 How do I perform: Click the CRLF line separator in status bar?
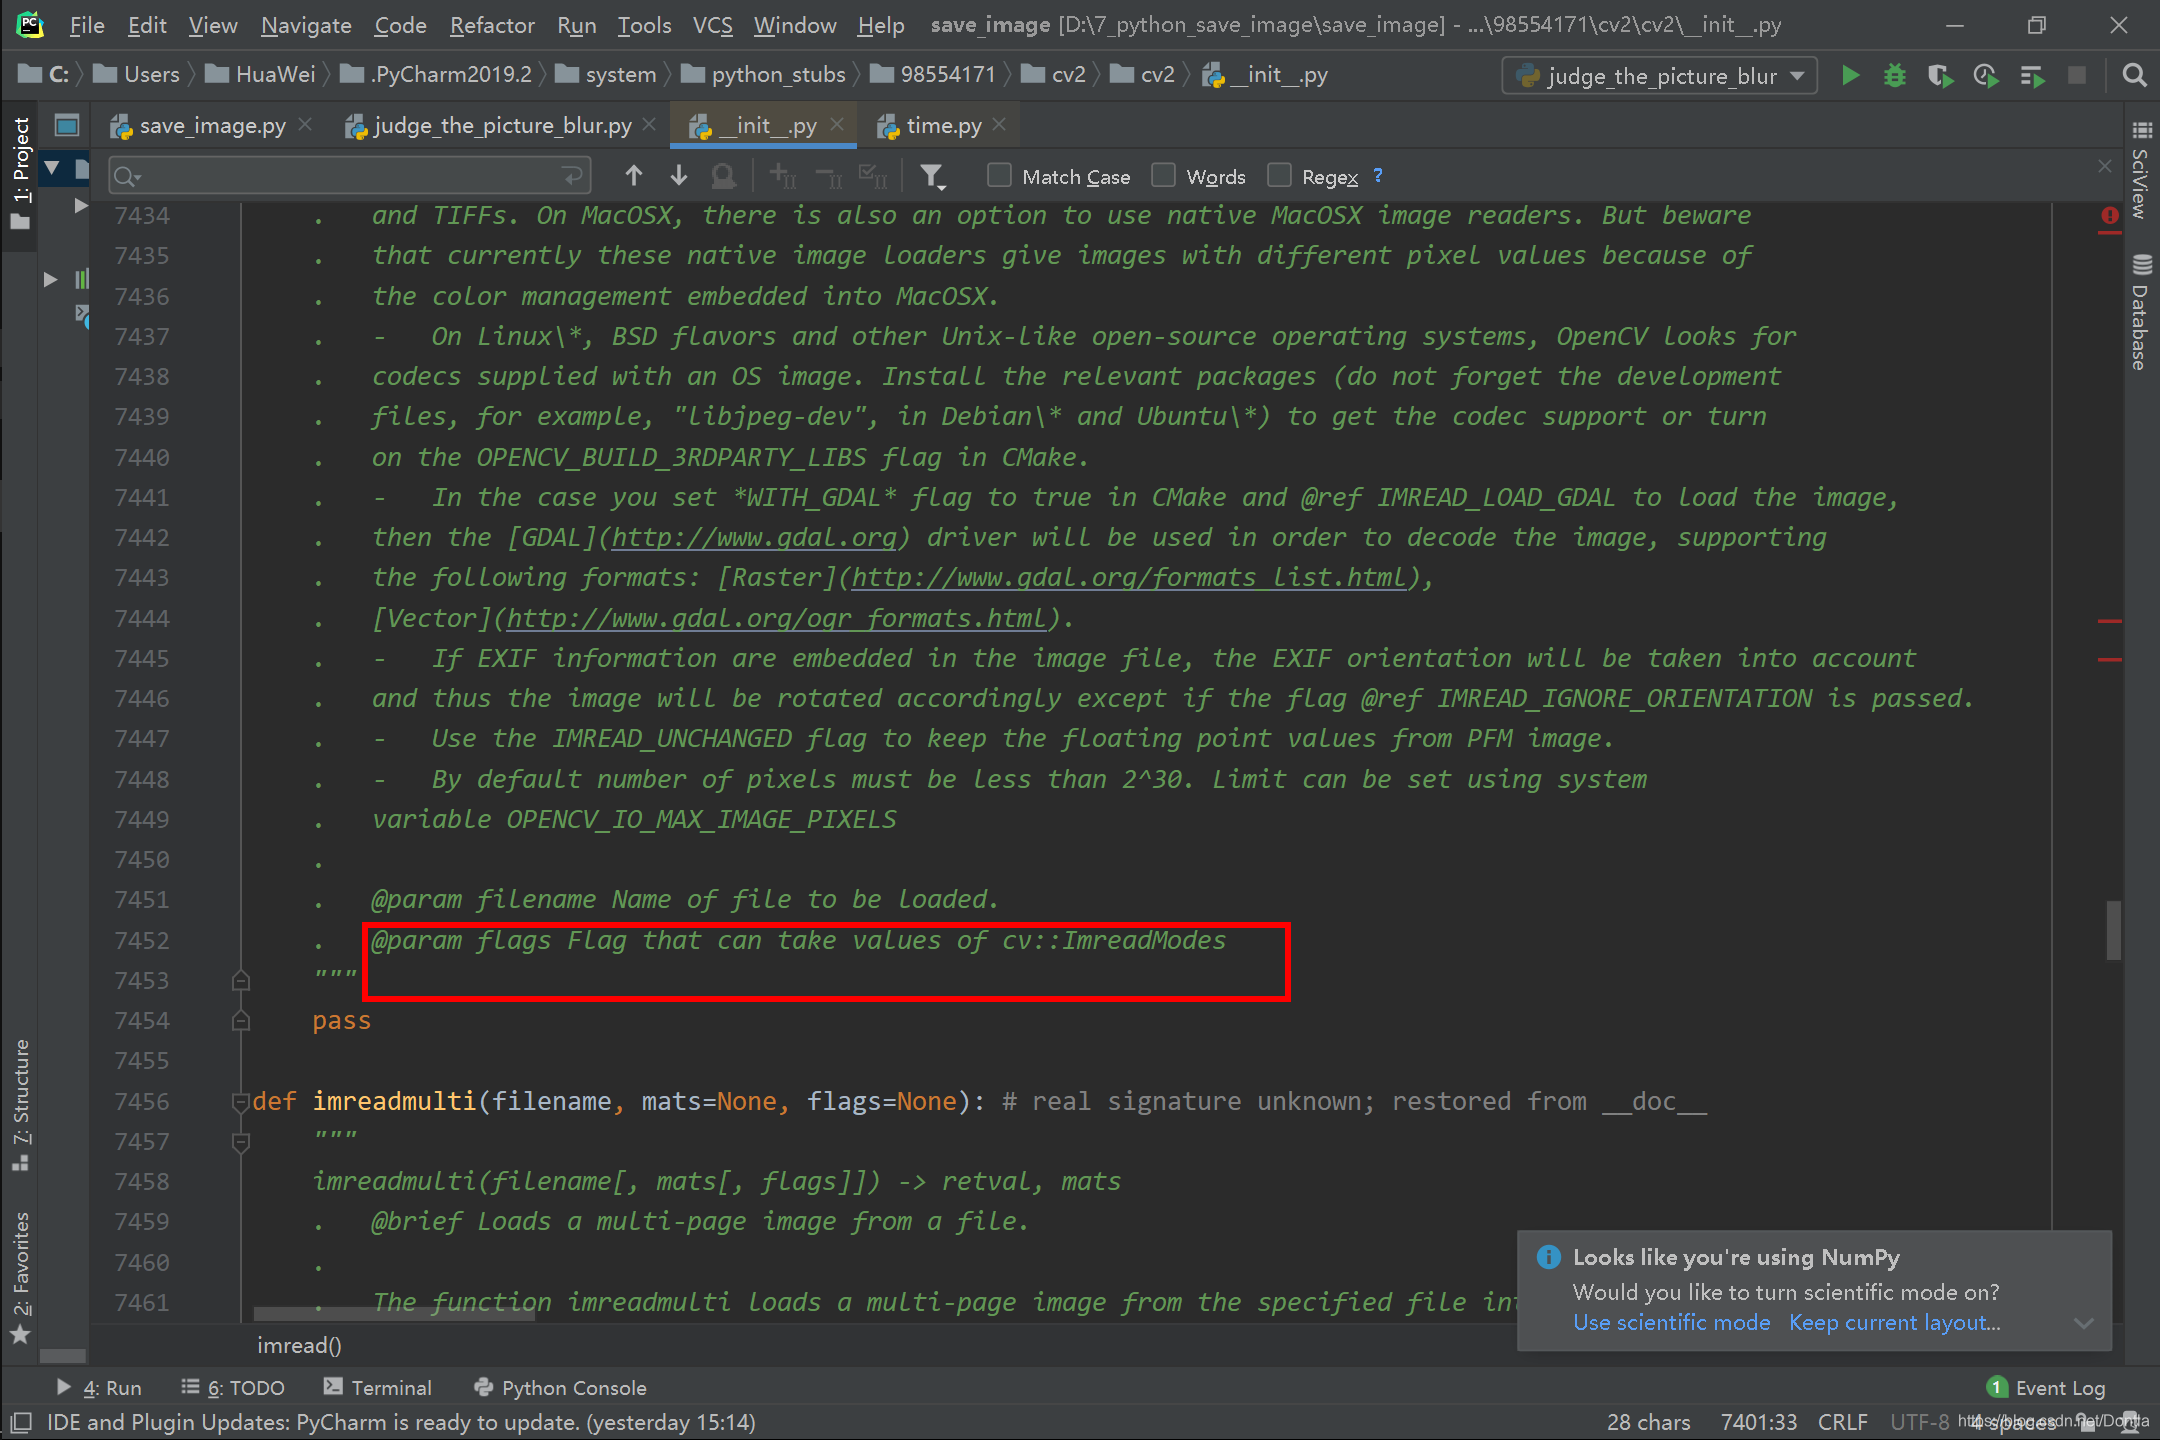pyautogui.click(x=1842, y=1422)
